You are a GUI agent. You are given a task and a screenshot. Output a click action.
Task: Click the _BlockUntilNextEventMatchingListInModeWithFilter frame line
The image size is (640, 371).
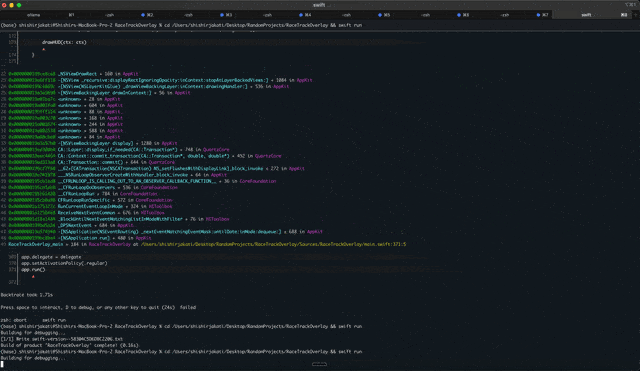click(x=115, y=219)
